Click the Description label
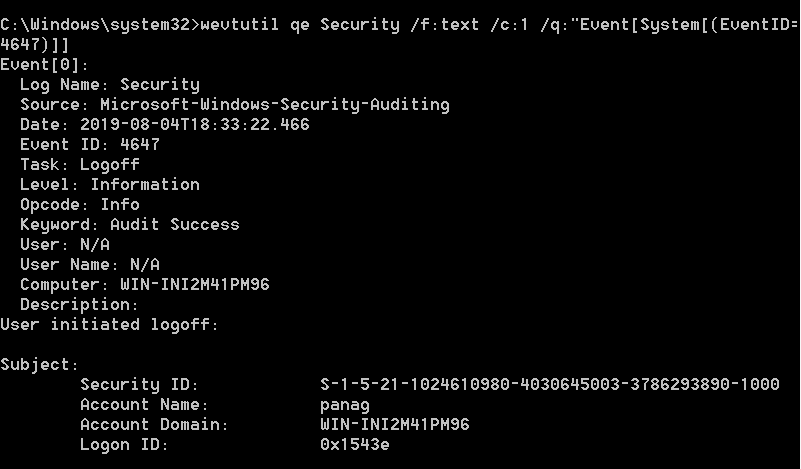 coord(79,305)
